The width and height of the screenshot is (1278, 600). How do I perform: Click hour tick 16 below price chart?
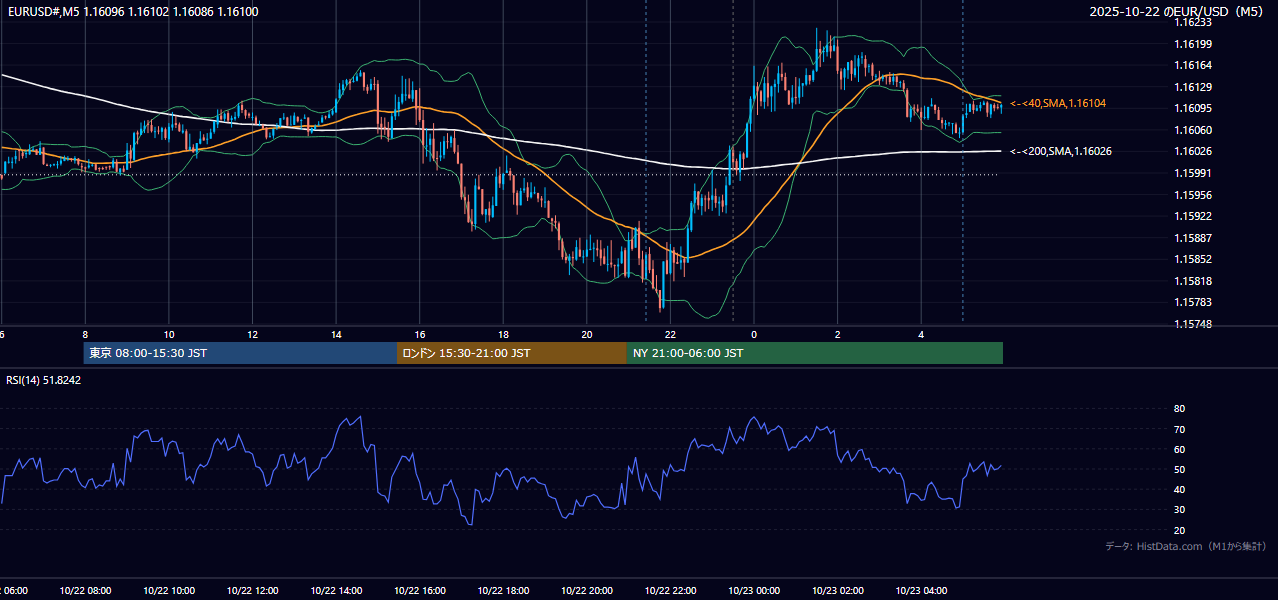420,335
